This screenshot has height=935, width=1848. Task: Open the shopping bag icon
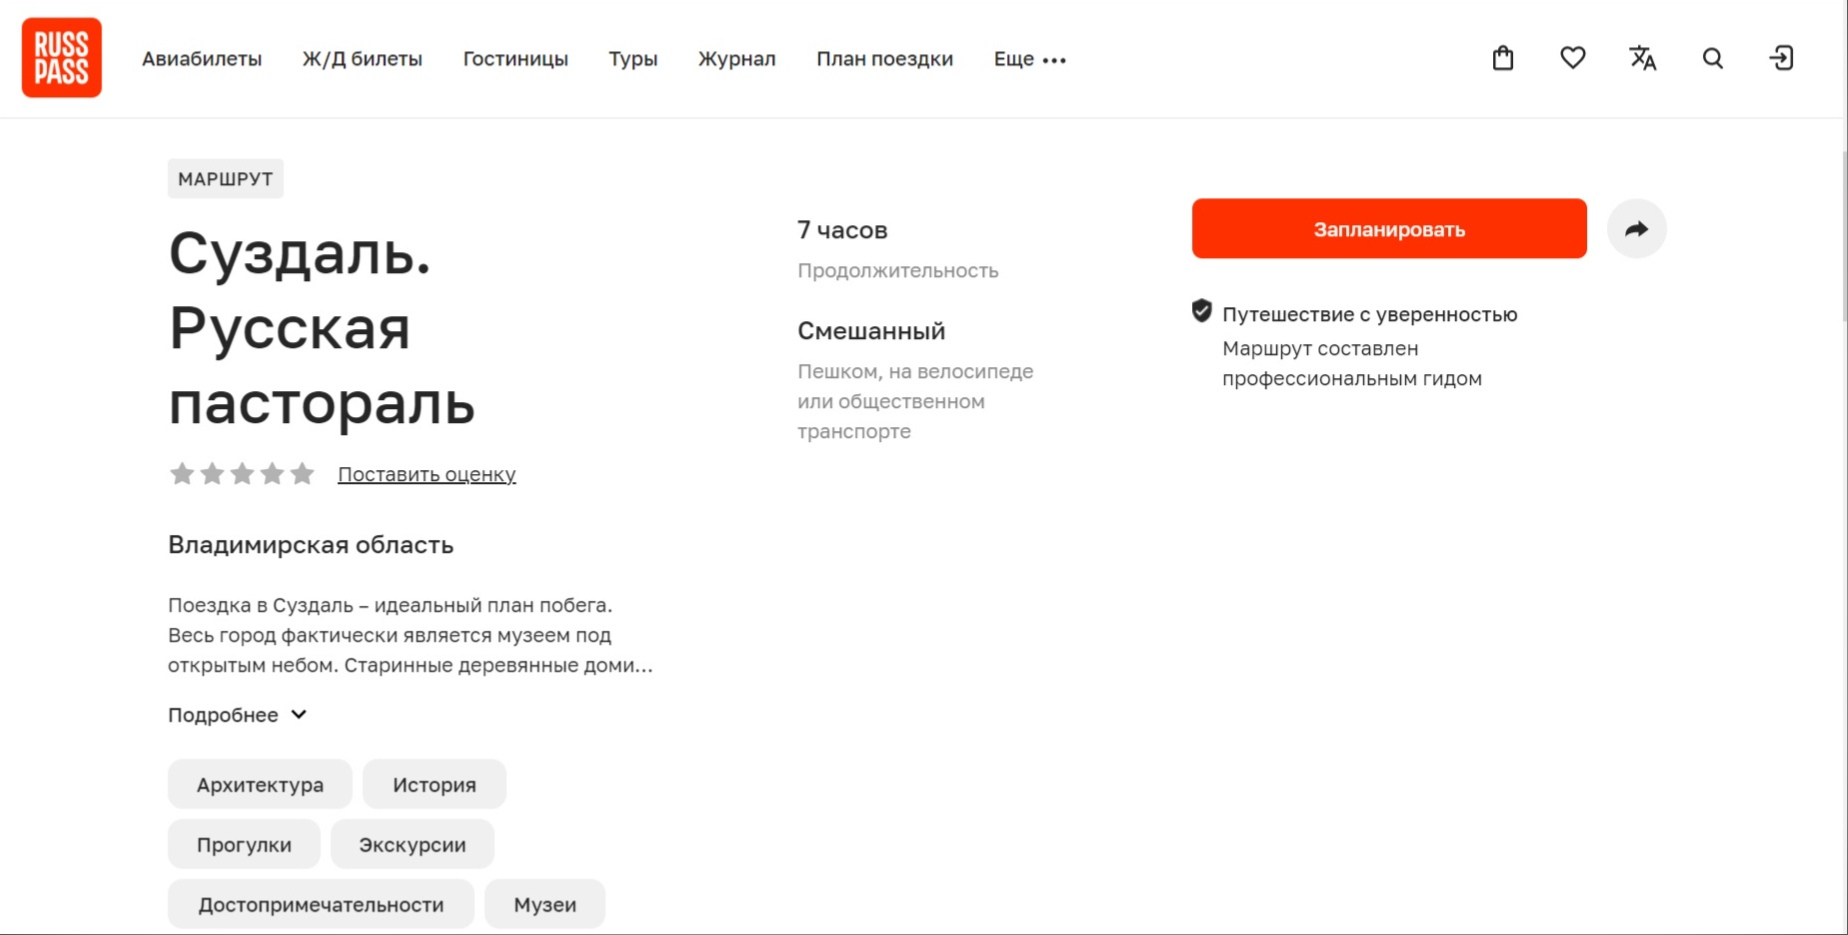[1502, 59]
